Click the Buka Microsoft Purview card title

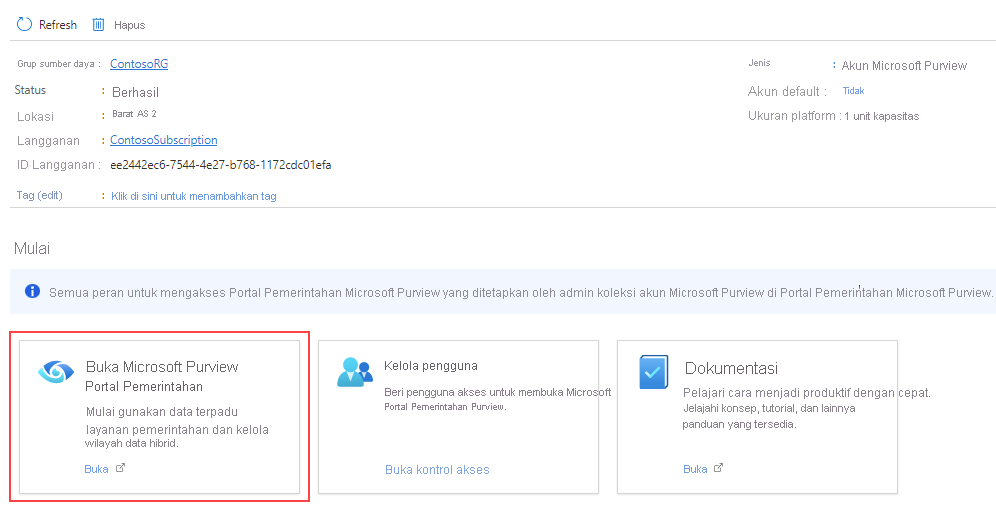pos(162,366)
